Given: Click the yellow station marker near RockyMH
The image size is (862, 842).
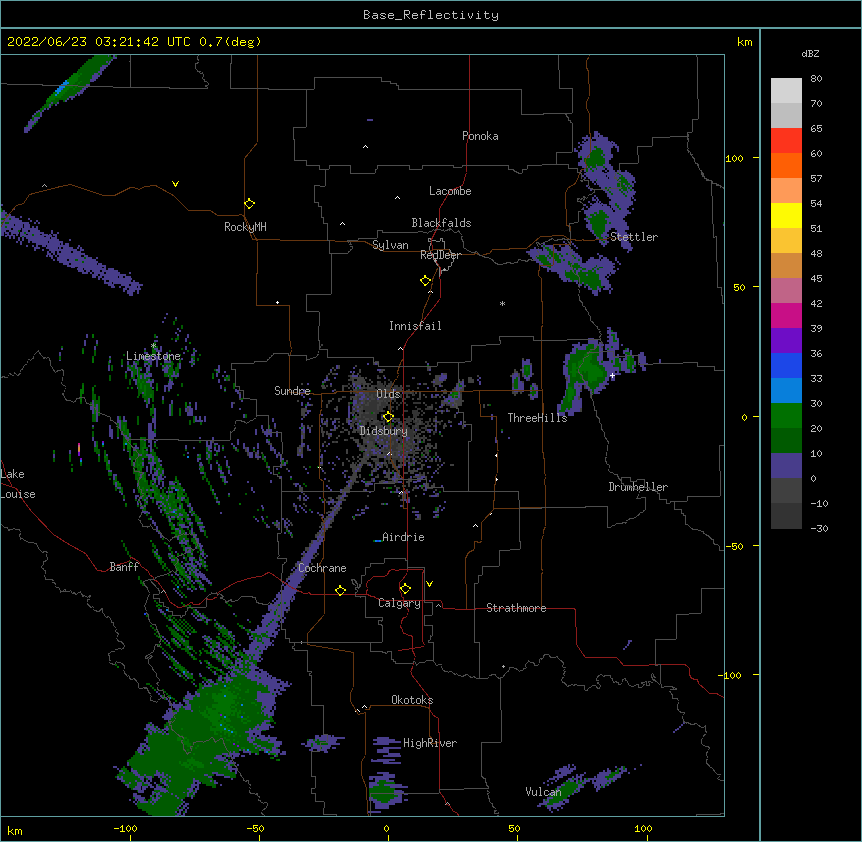Looking at the screenshot, I should click(x=249, y=204).
